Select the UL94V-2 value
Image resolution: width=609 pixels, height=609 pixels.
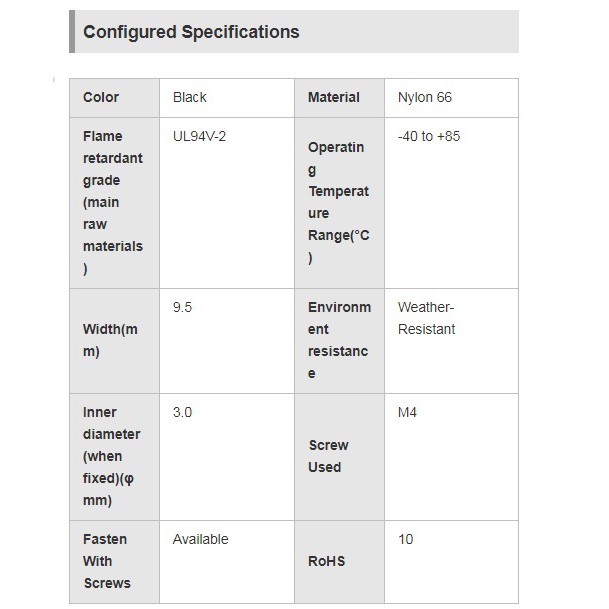click(x=200, y=136)
